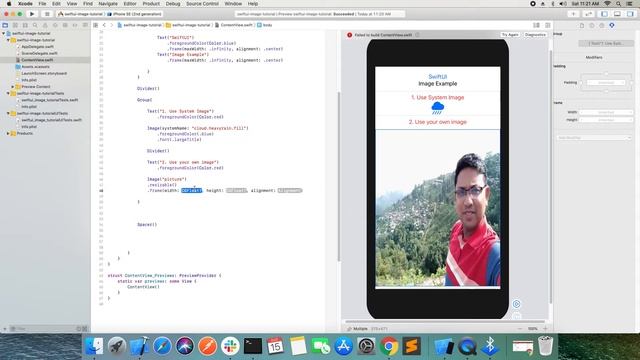The width and height of the screenshot is (640, 360).
Task: Click the height placeholder in the frame modifier
Action: 236,191
